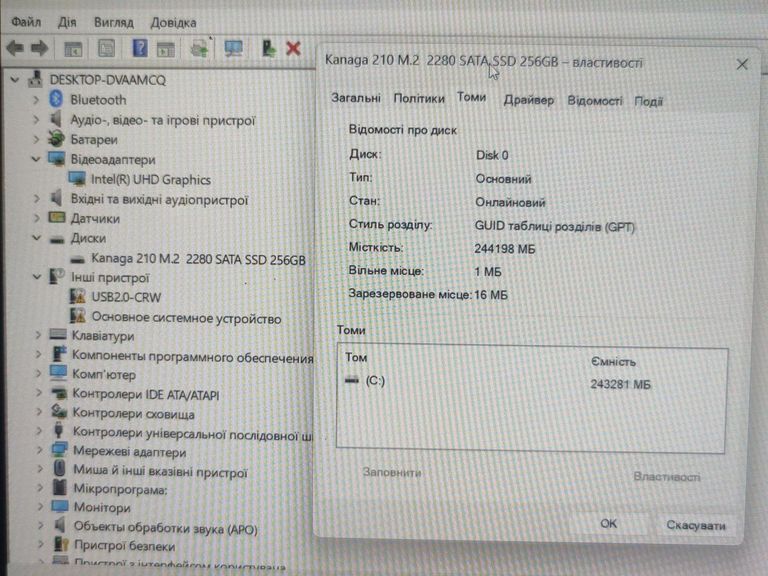Select Компоненты программного обеспечения category

coord(192,356)
